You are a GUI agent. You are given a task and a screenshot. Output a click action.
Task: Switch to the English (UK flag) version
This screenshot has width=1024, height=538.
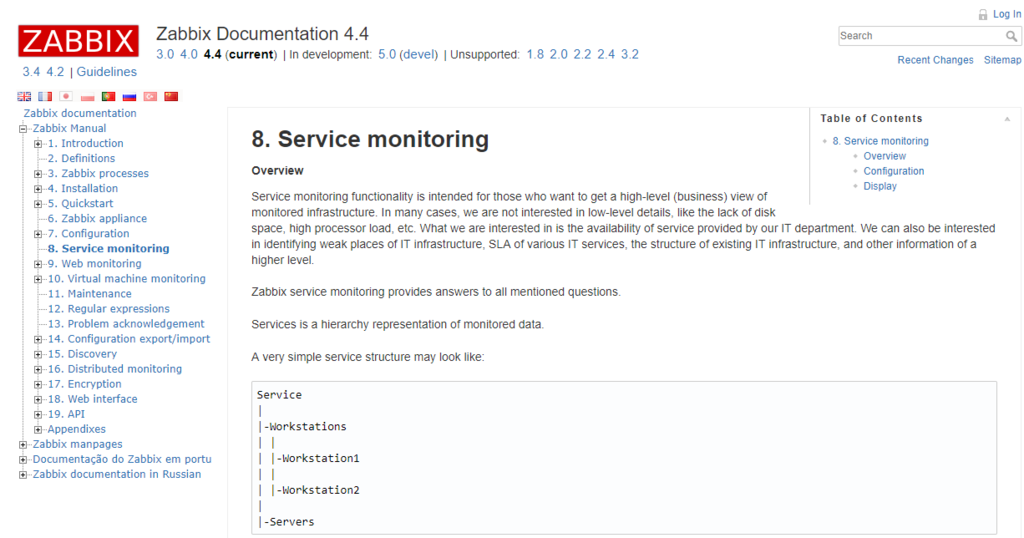pyautogui.click(x=24, y=97)
